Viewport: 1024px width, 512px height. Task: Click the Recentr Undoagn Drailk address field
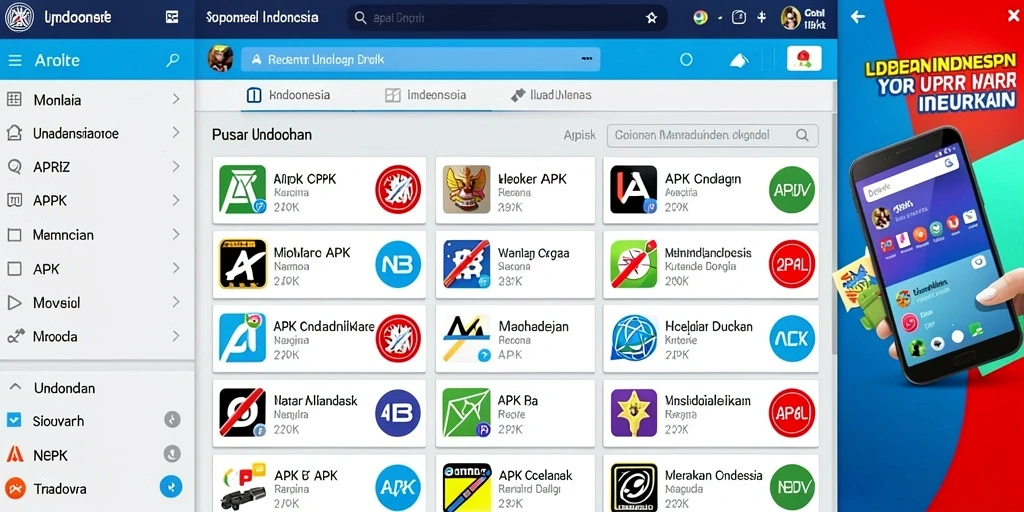pyautogui.click(x=421, y=59)
